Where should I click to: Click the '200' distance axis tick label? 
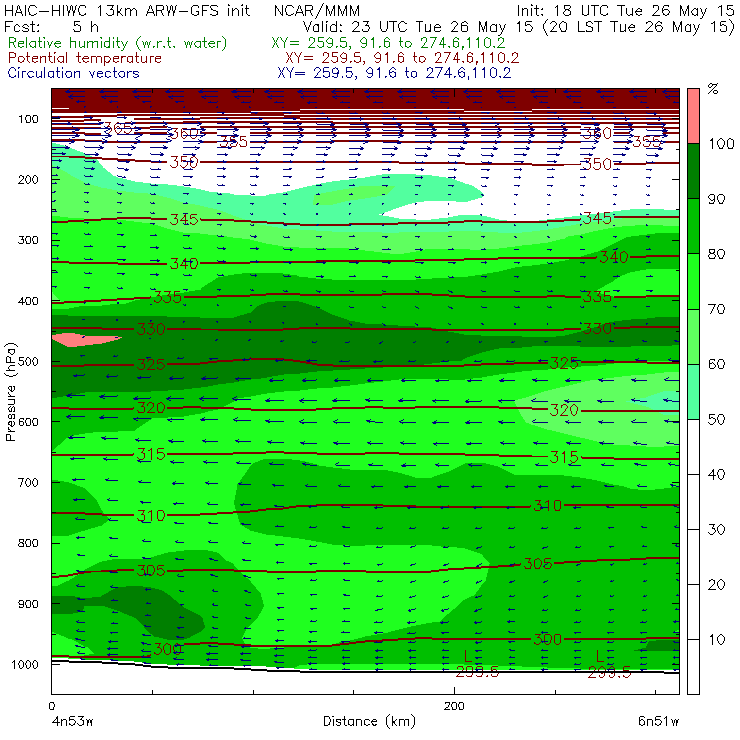click(x=454, y=706)
